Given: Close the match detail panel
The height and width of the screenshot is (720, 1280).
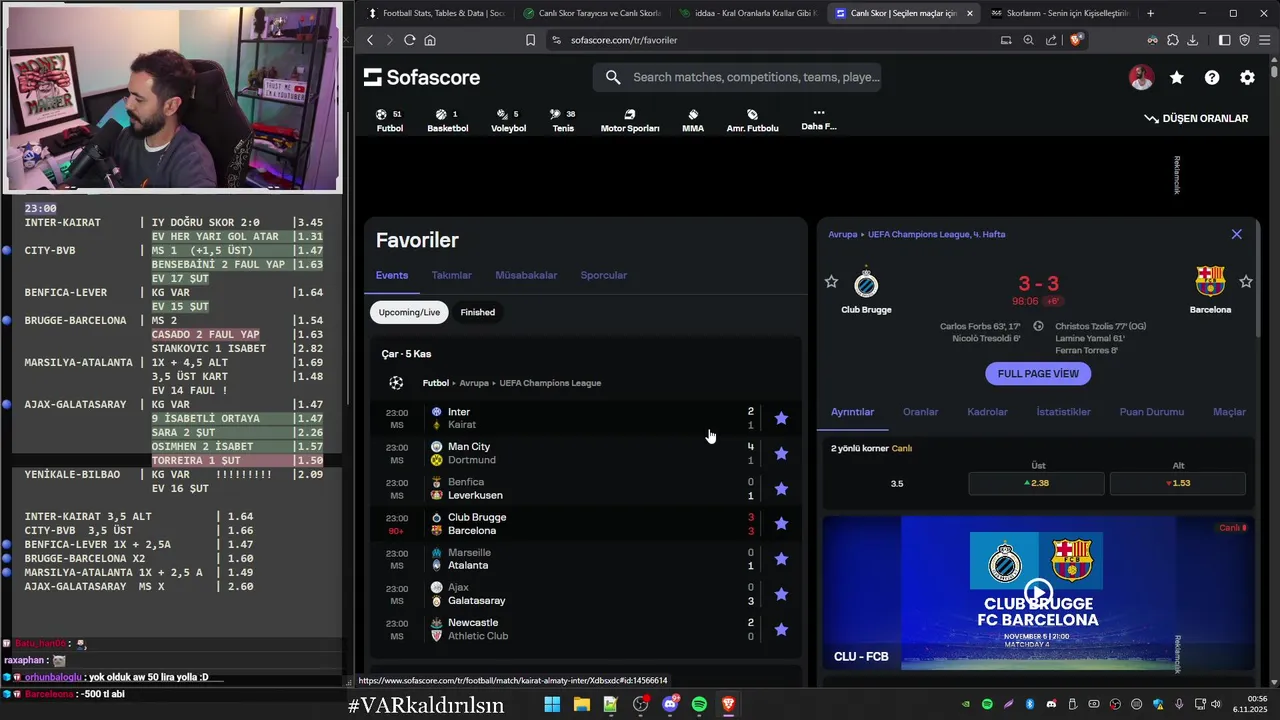Looking at the screenshot, I should coord(1237,234).
